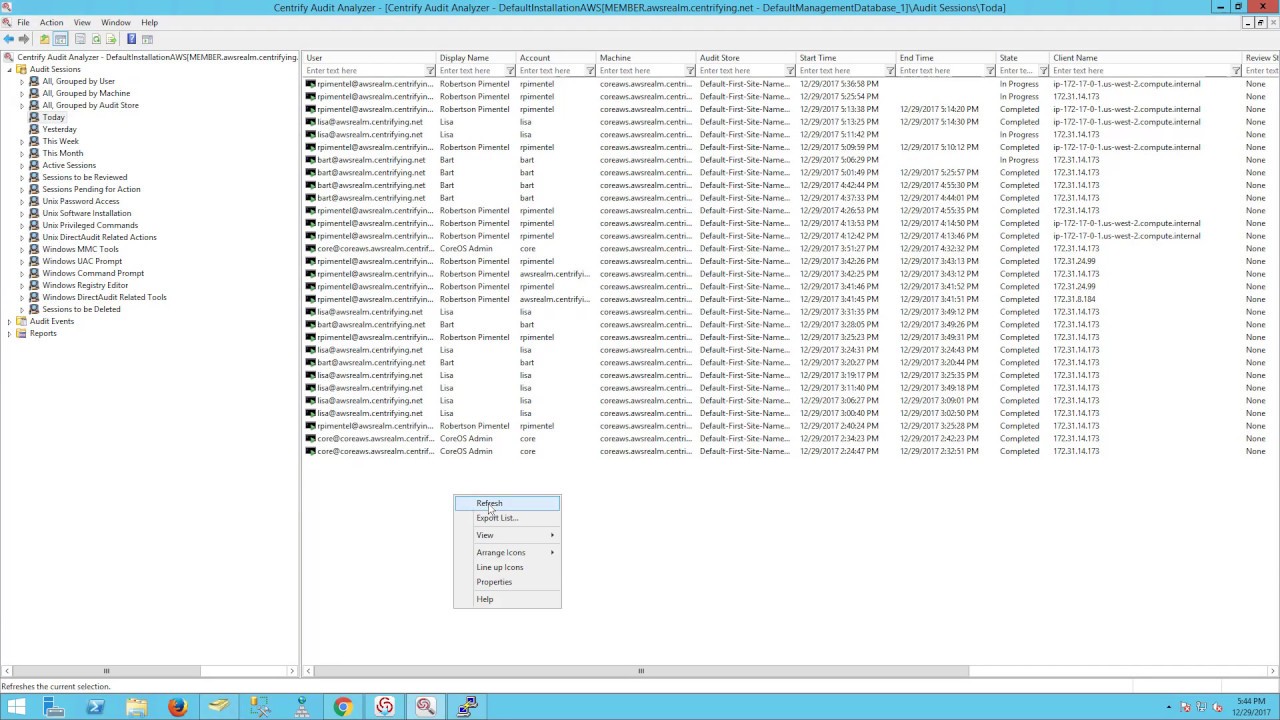This screenshot has width=1280, height=720.
Task: Open the red swirl Centrify taskbar icon
Action: pyautogui.click(x=385, y=707)
